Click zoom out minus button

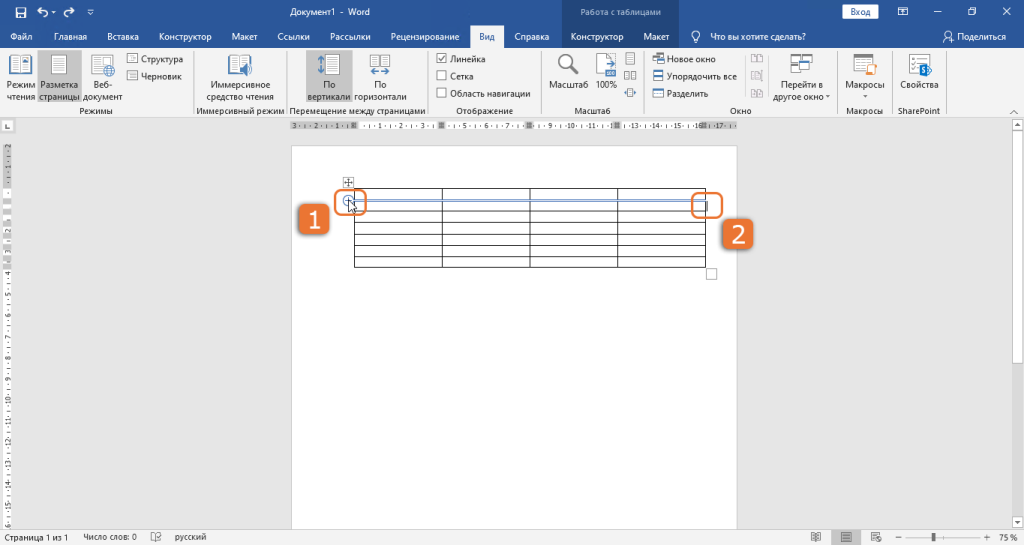pyautogui.click(x=899, y=537)
